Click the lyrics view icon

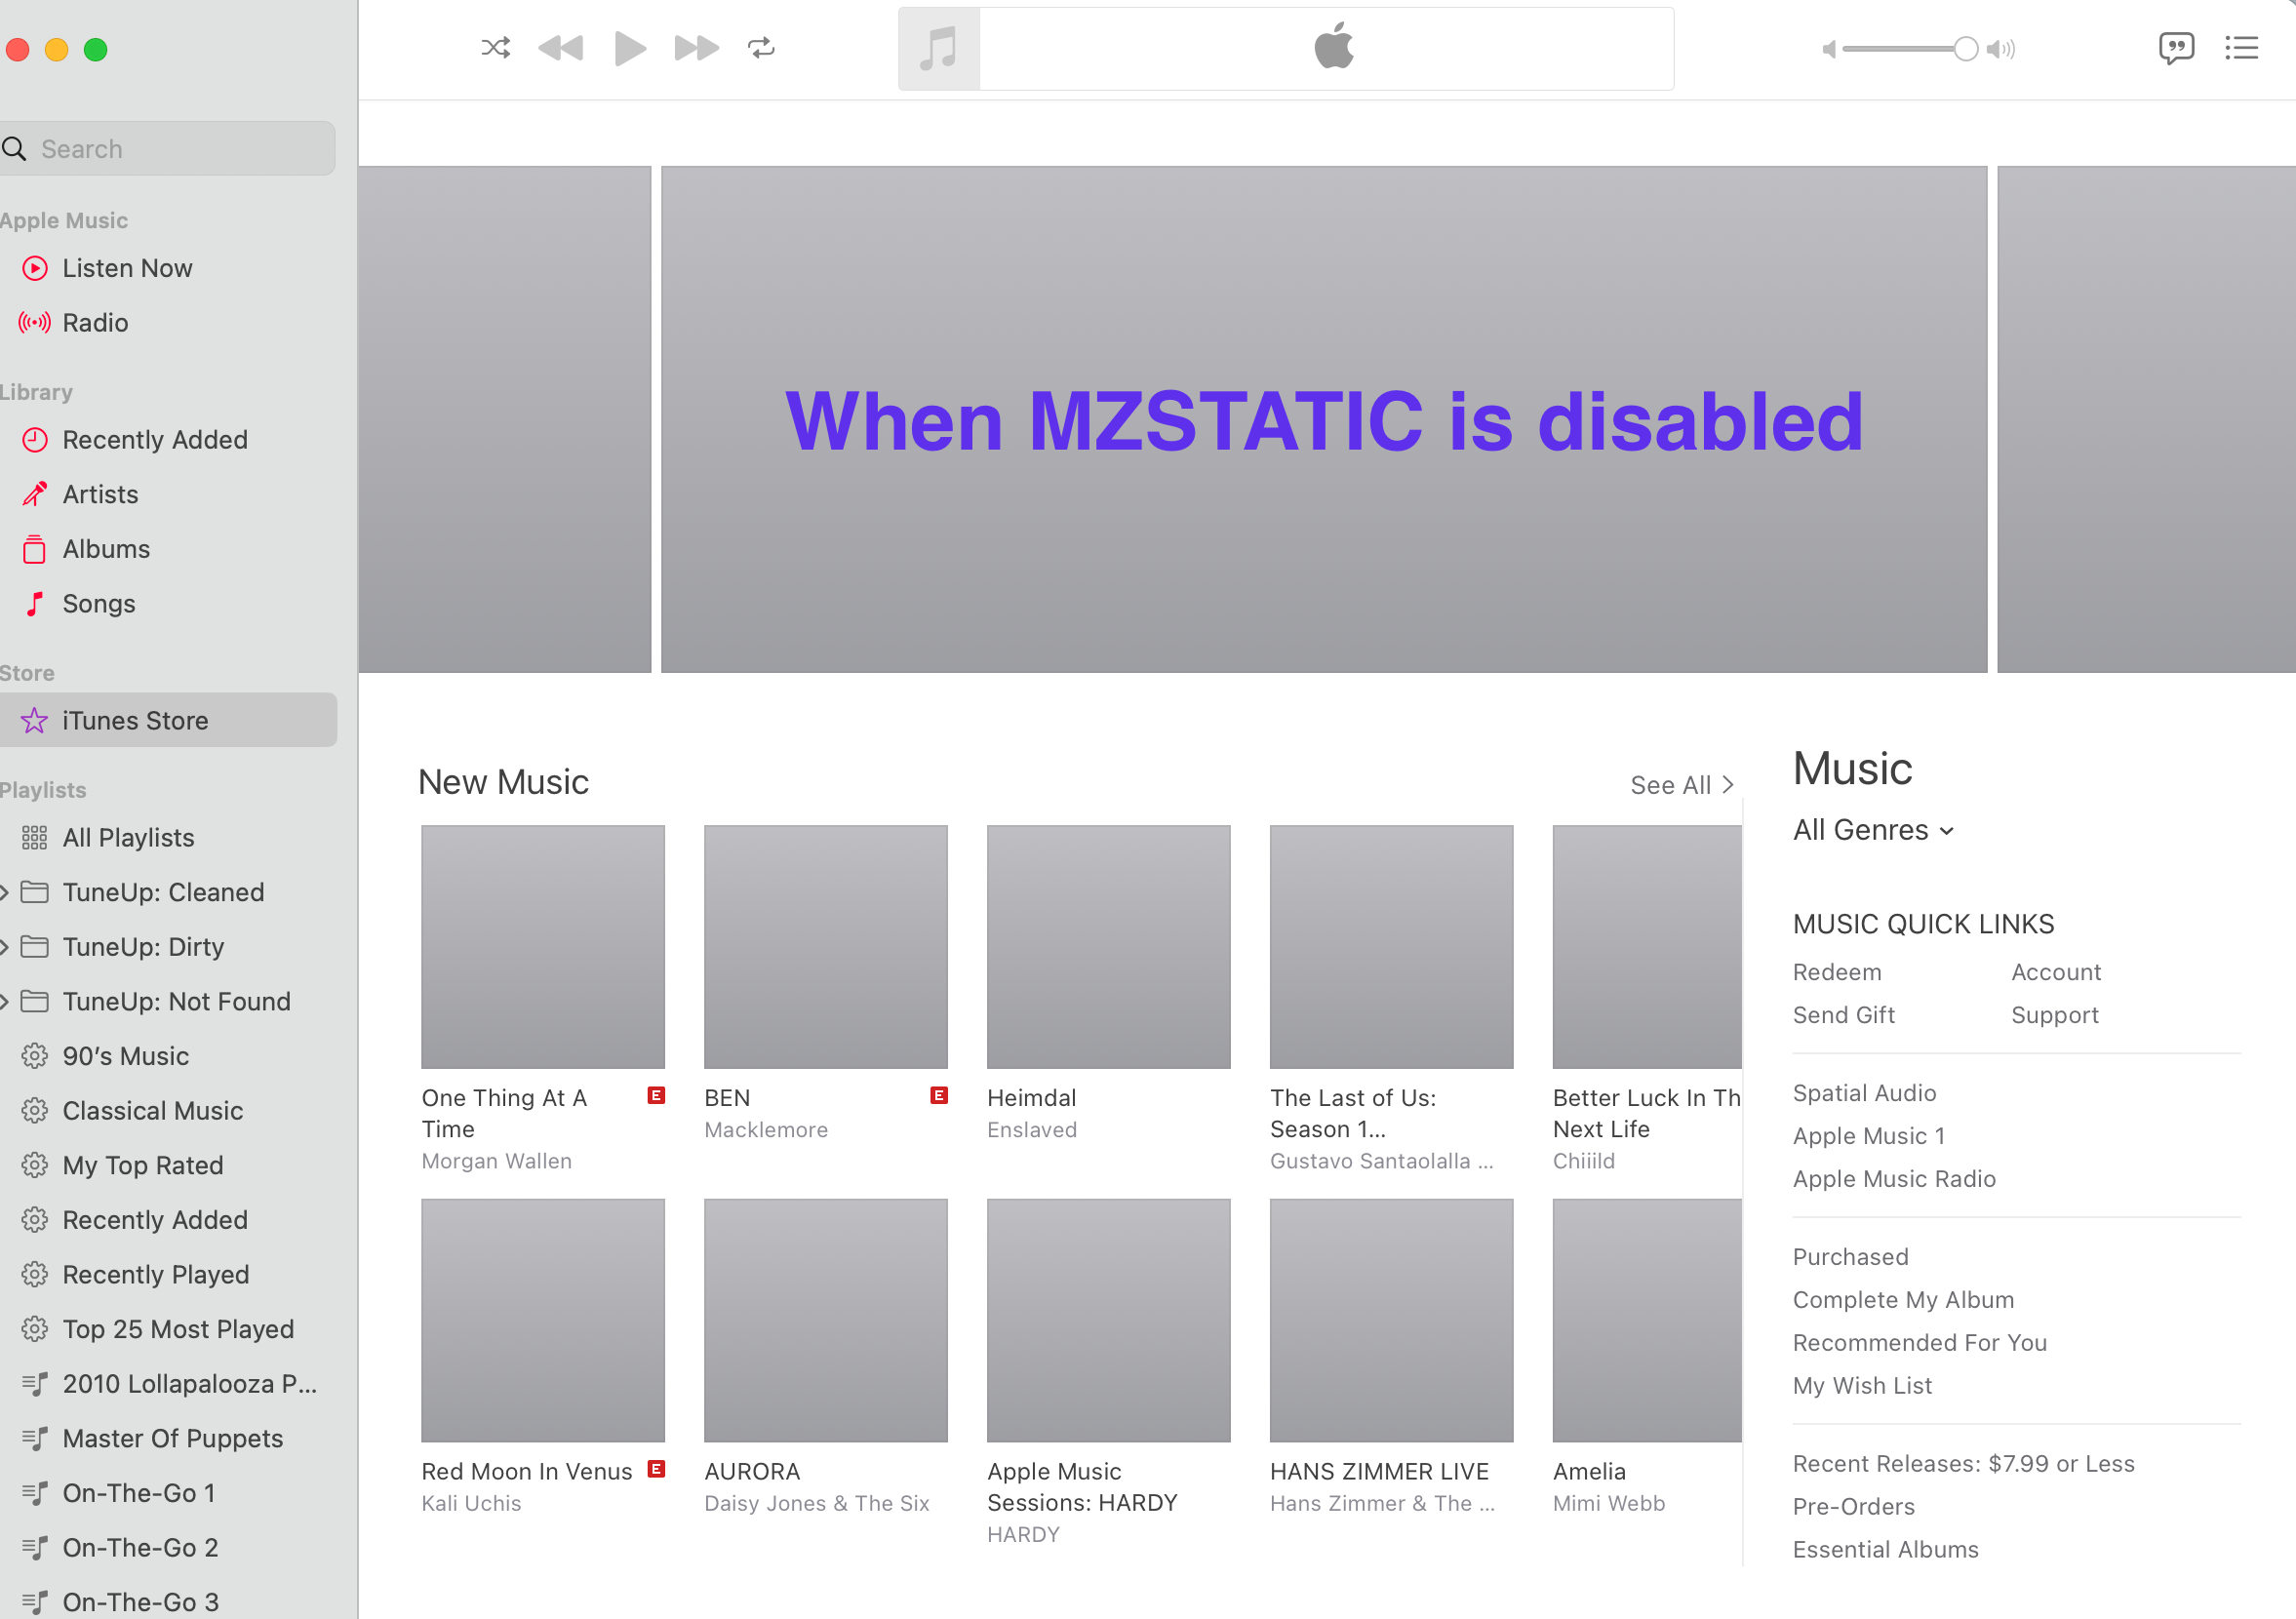point(2173,48)
